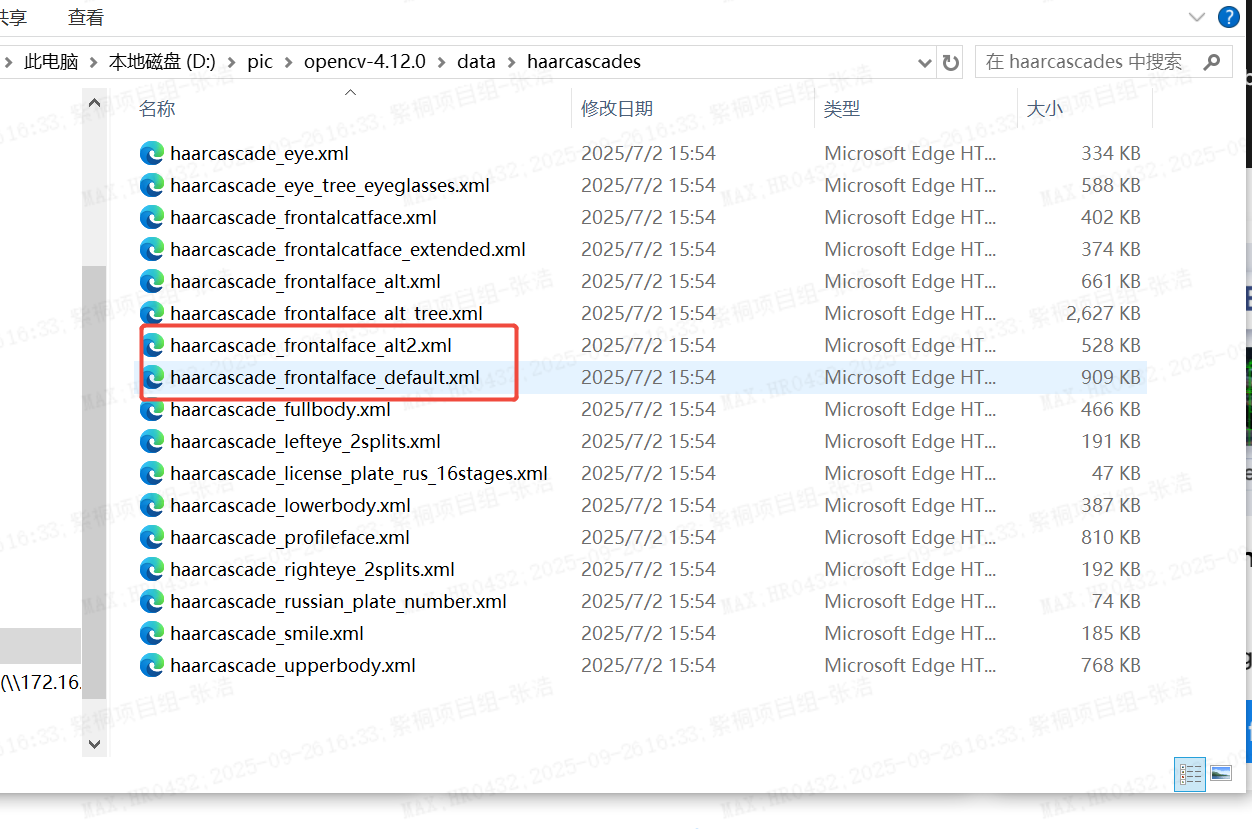Click the Edge icon of haarcascade_eye.xml
The image size is (1252, 829).
[x=152, y=153]
